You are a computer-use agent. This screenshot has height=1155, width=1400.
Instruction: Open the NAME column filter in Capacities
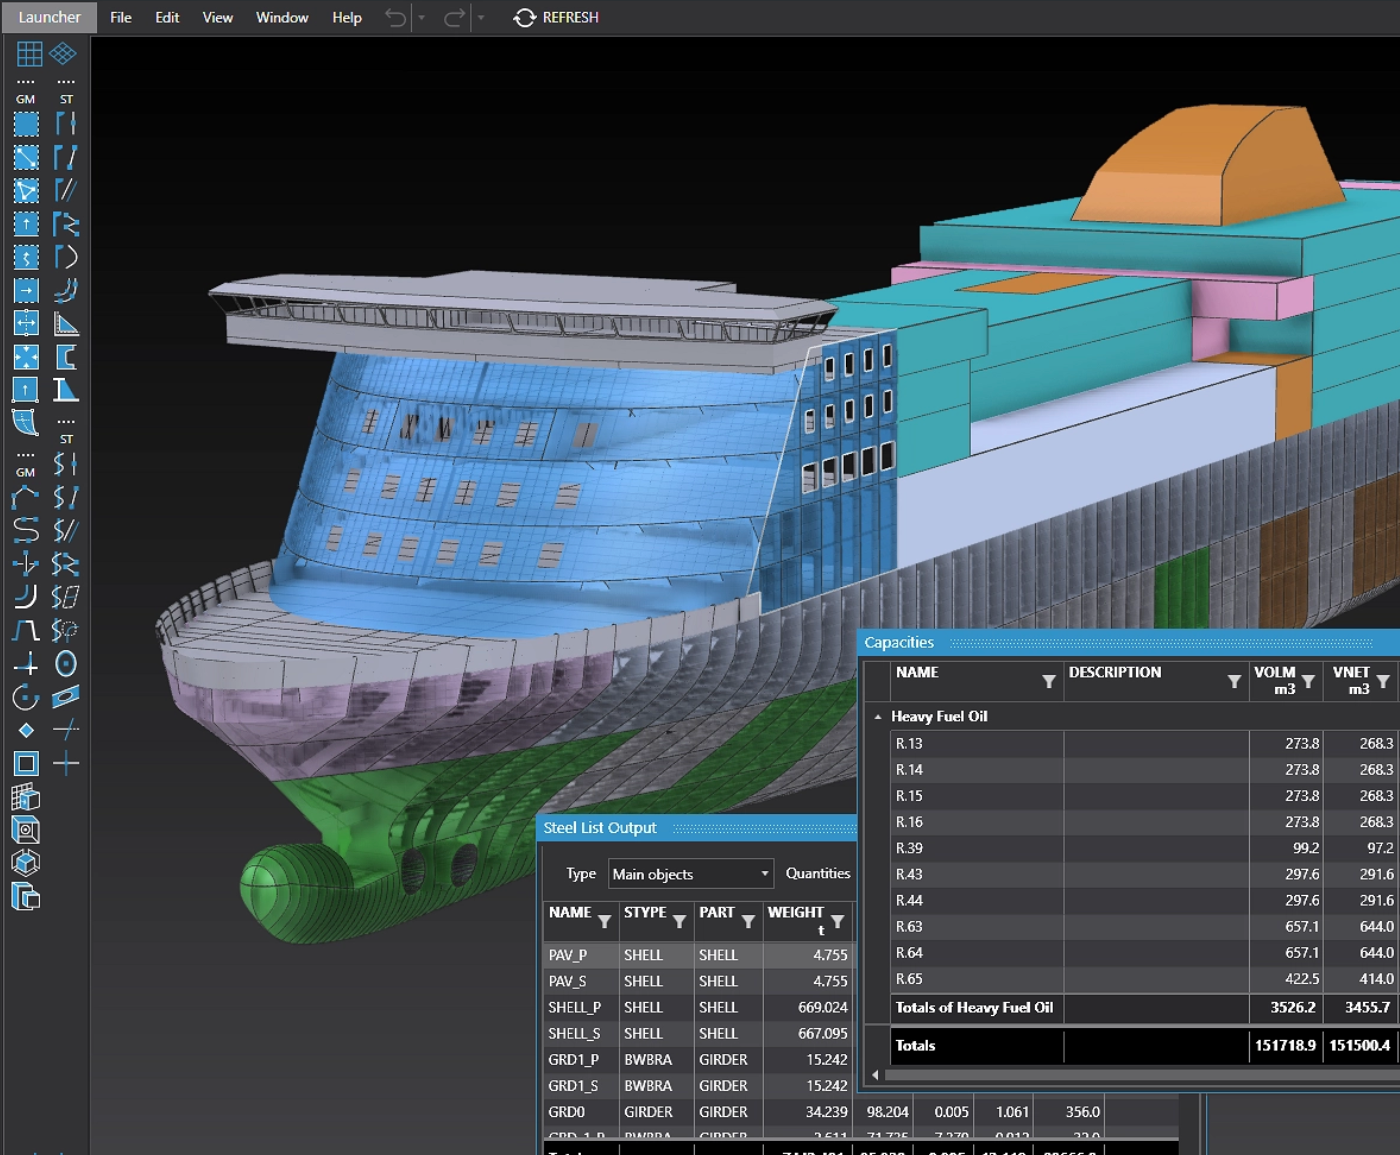point(1048,681)
